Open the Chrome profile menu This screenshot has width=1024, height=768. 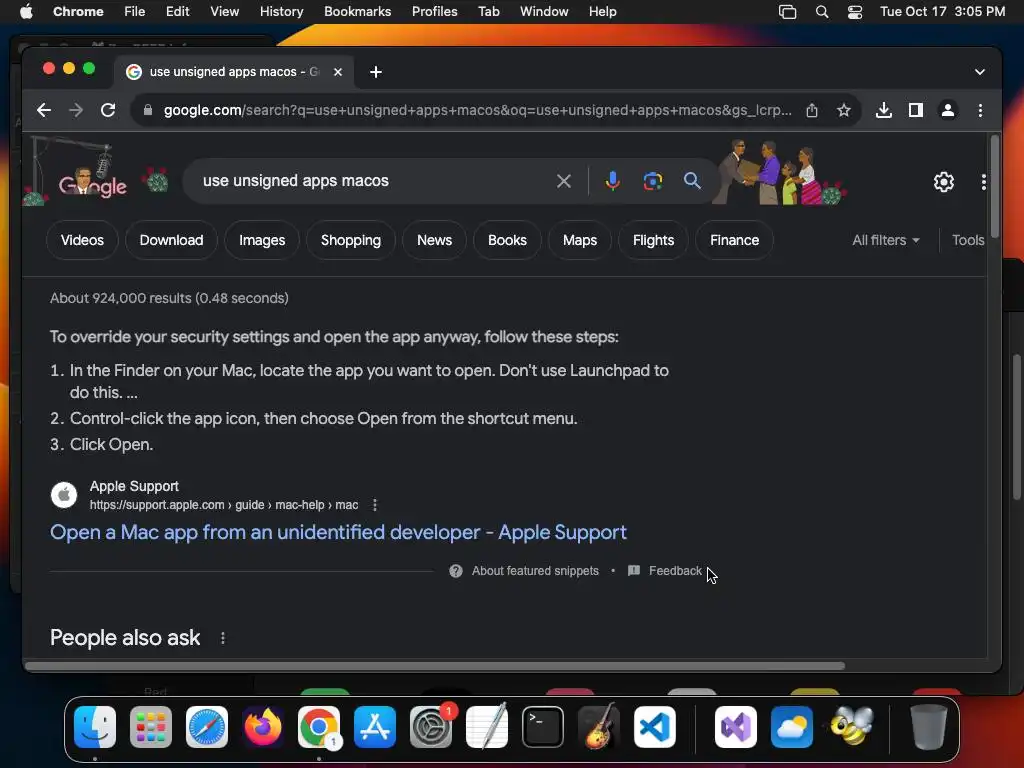948,110
